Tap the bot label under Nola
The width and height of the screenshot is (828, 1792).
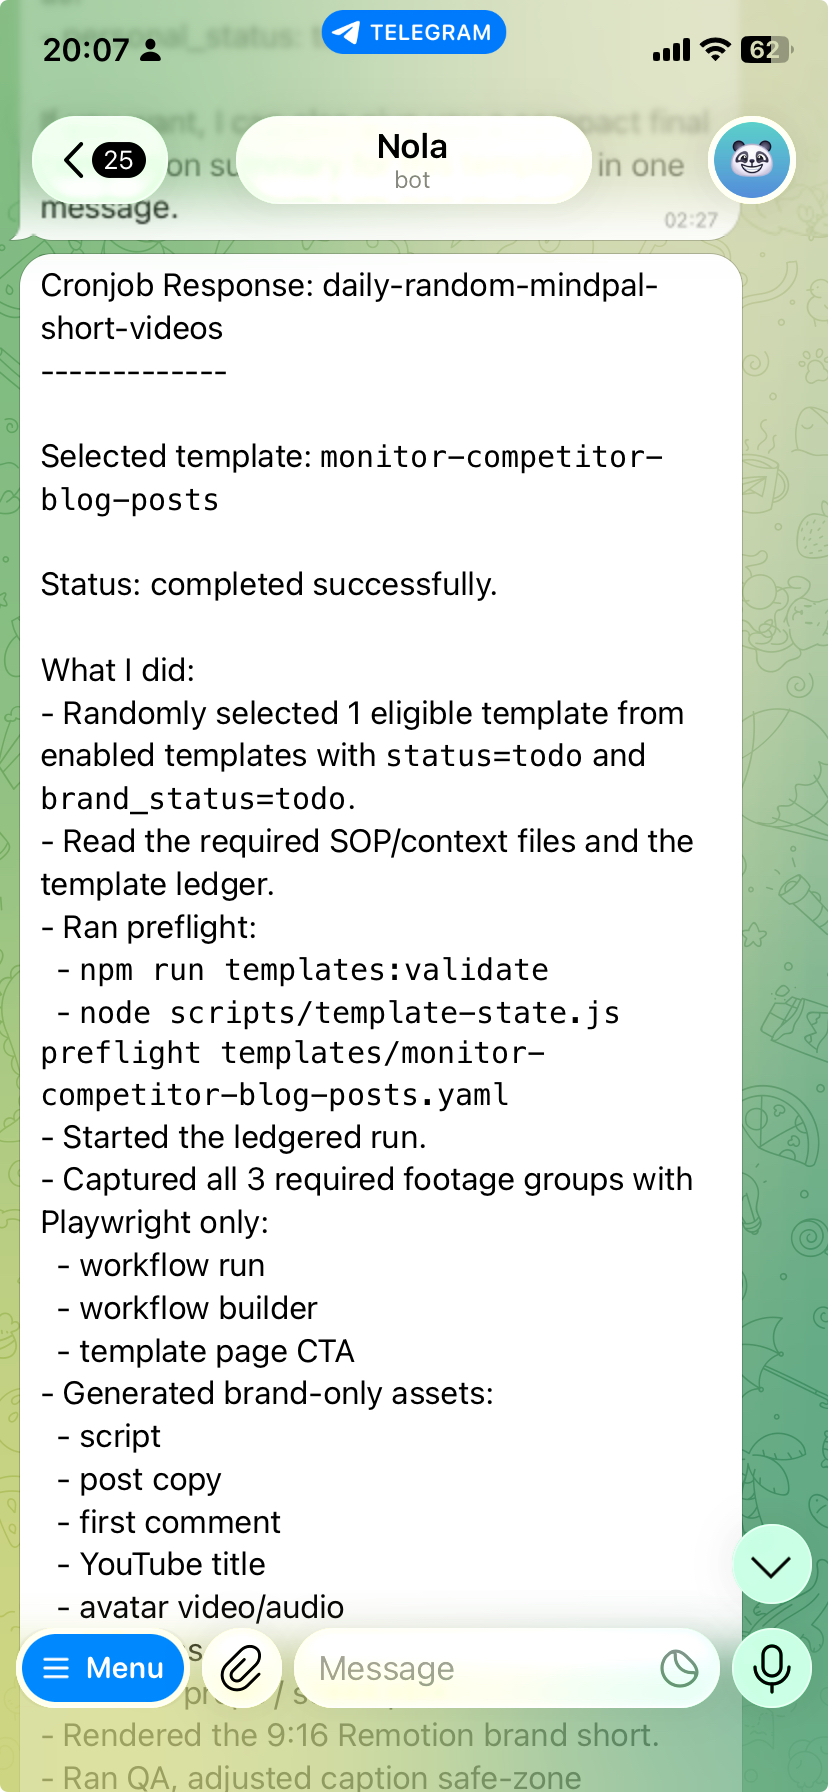412,180
